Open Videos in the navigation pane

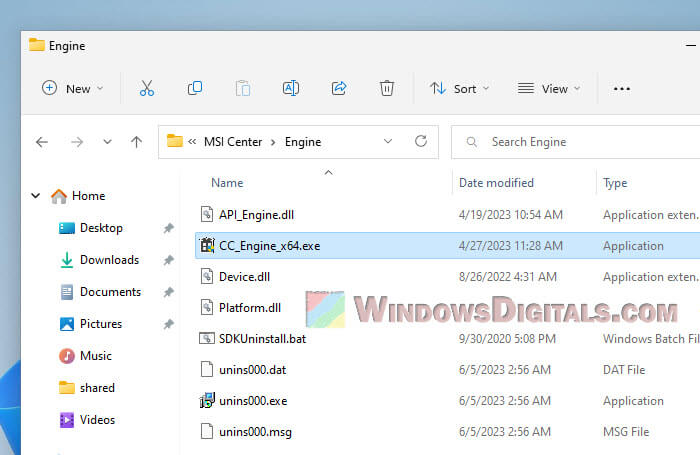pos(97,420)
